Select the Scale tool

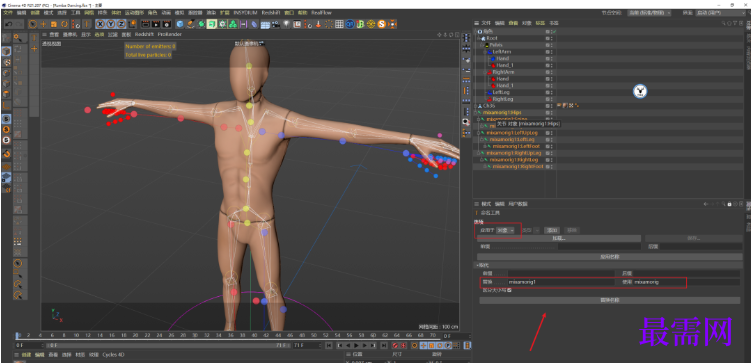click(x=54, y=24)
